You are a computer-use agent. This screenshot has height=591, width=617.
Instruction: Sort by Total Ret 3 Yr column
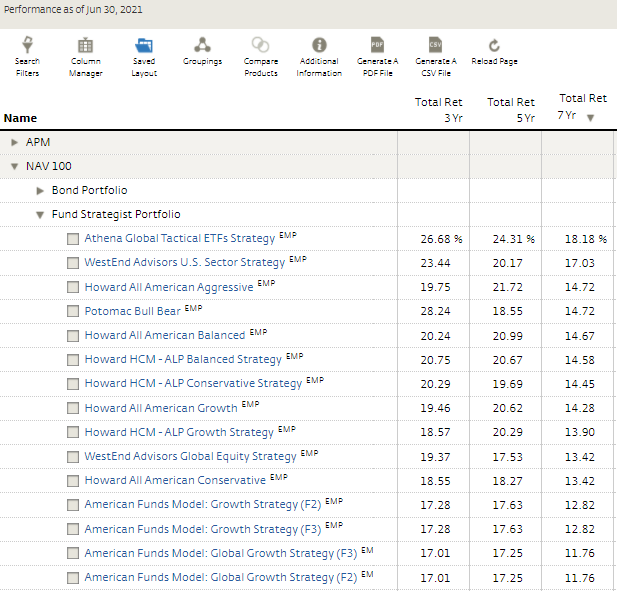pyautogui.click(x=438, y=110)
